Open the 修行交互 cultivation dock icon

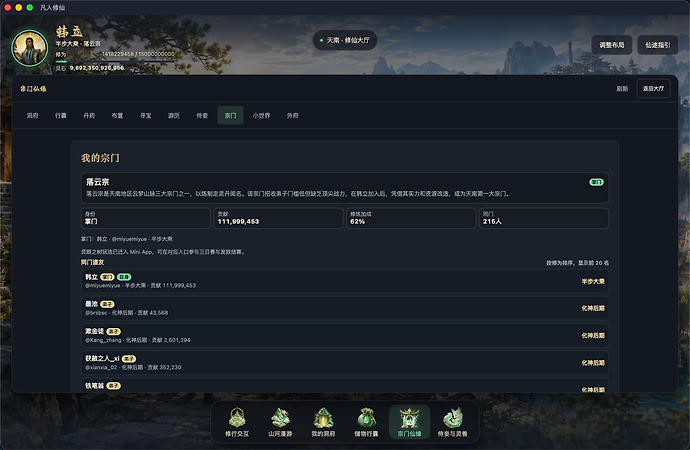[x=237, y=422]
